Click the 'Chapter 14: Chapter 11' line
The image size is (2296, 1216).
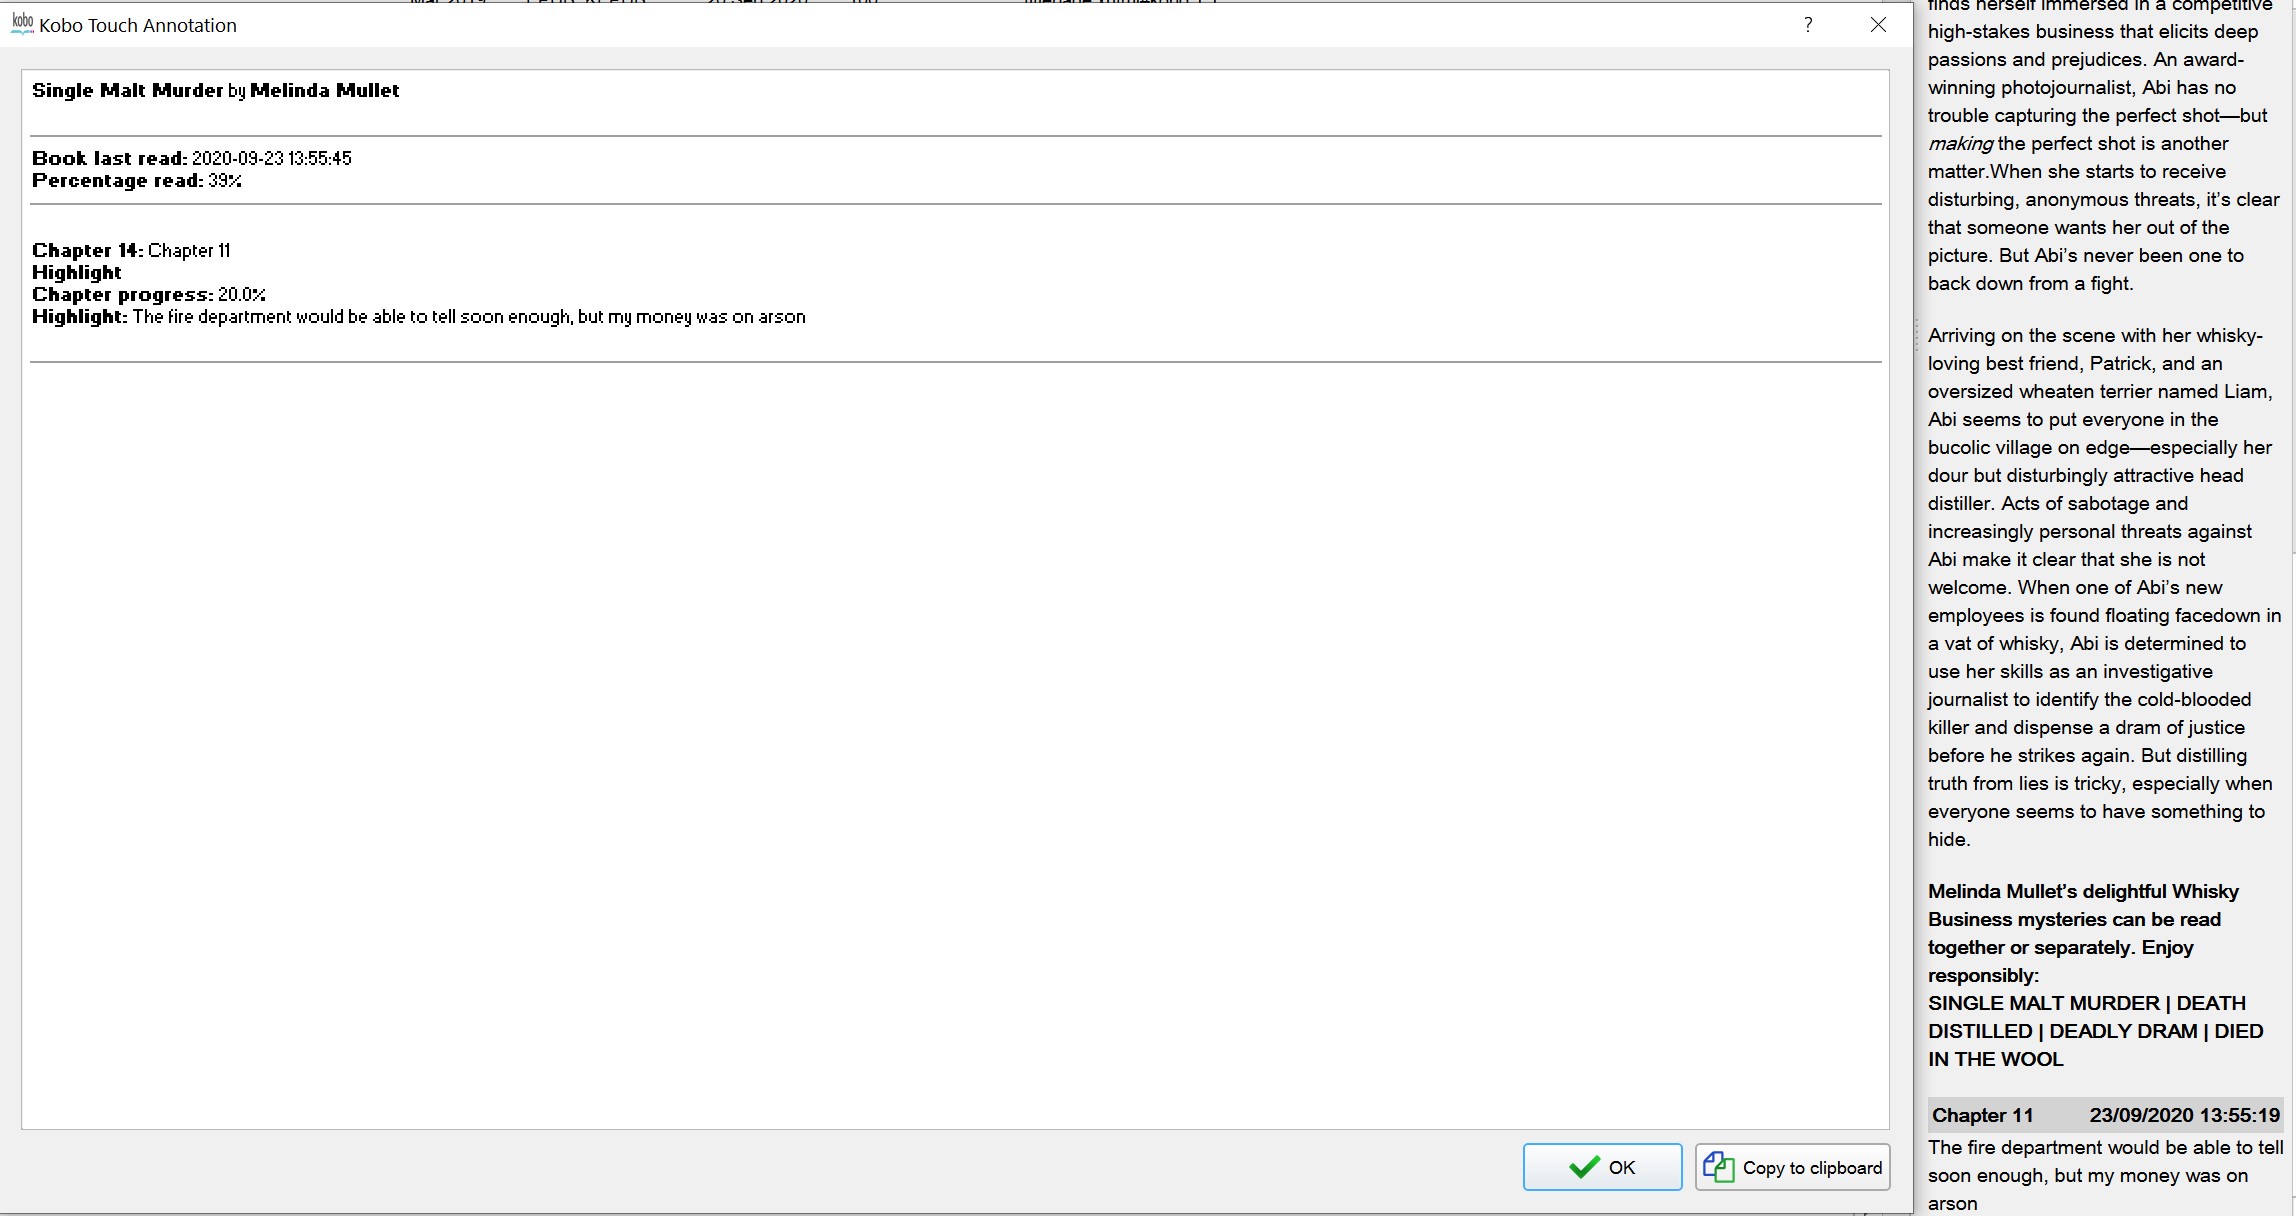131,250
